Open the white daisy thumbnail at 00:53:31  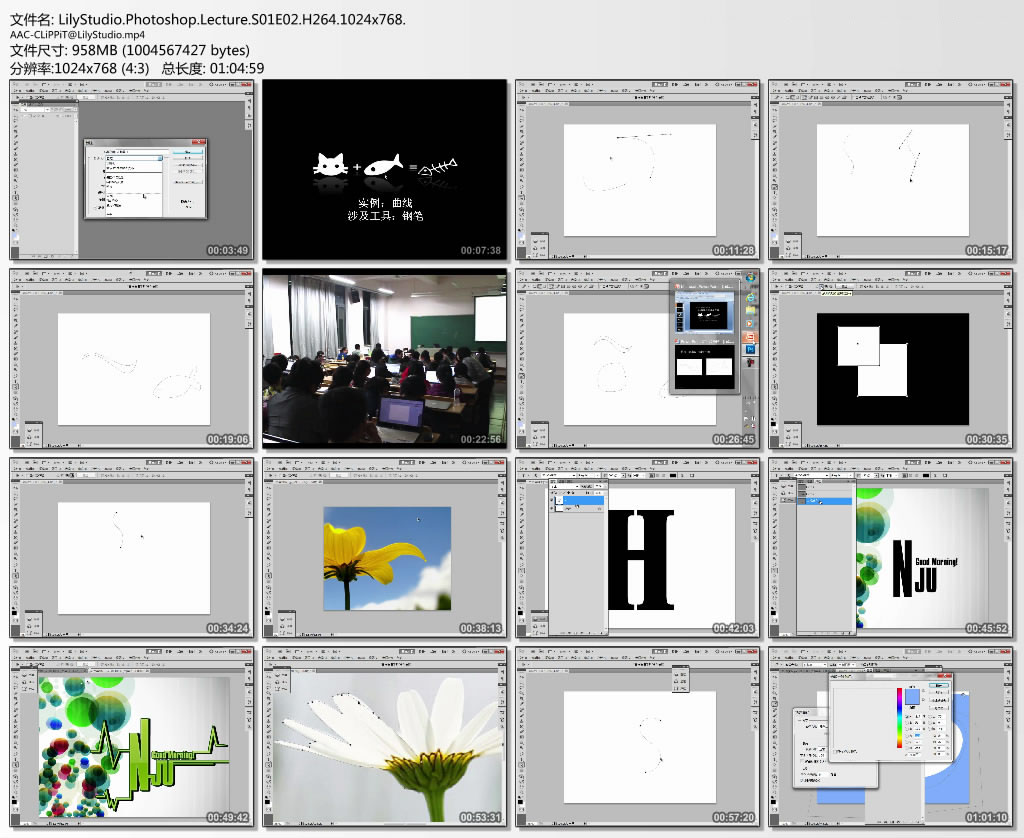tap(384, 736)
